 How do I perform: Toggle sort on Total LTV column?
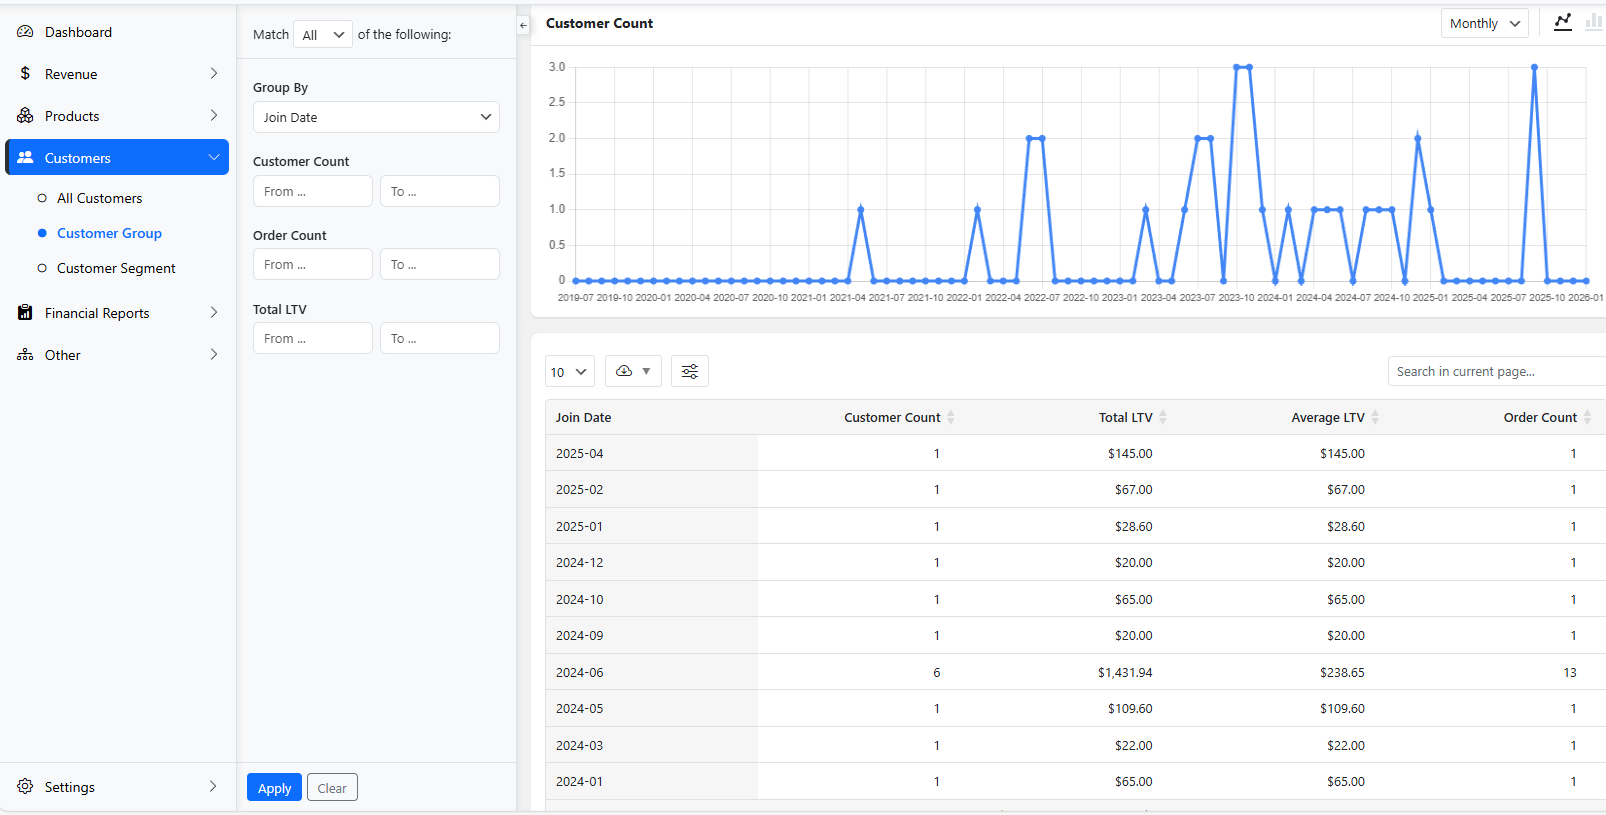click(x=1163, y=417)
